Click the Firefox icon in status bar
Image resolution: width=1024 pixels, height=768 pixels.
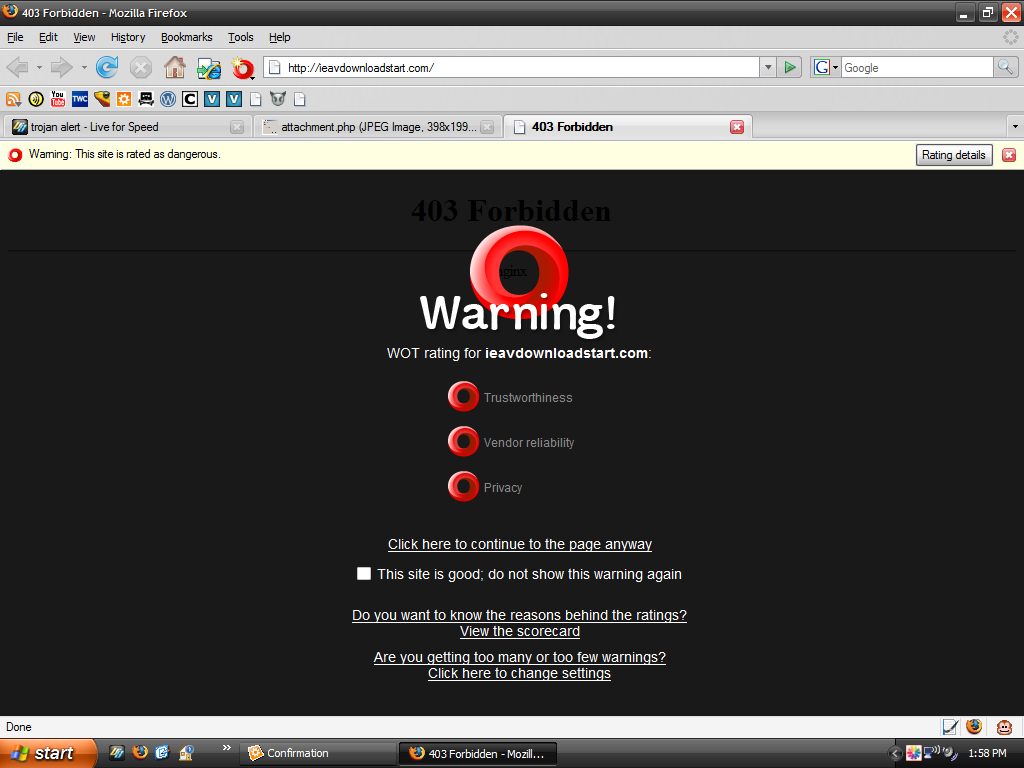point(974,727)
